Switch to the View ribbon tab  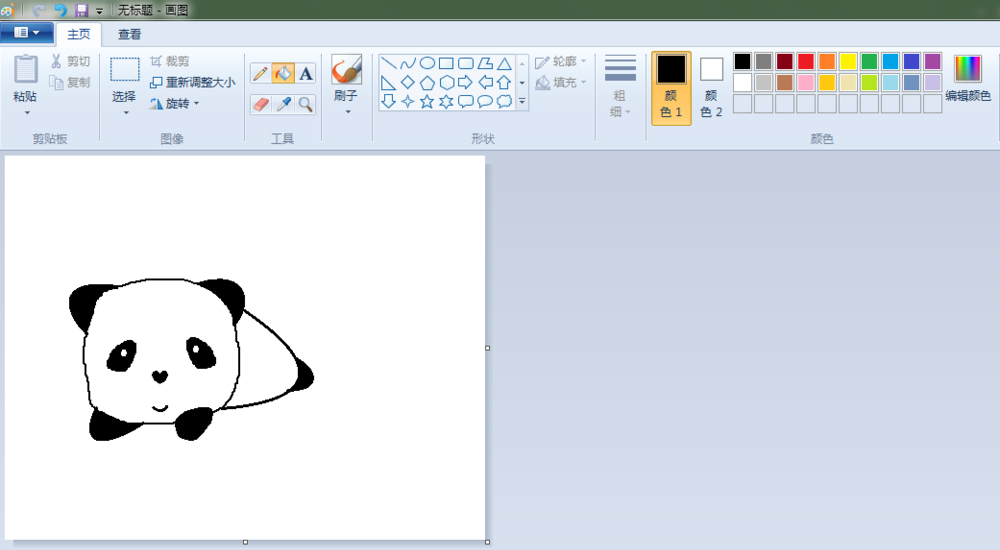click(x=129, y=34)
